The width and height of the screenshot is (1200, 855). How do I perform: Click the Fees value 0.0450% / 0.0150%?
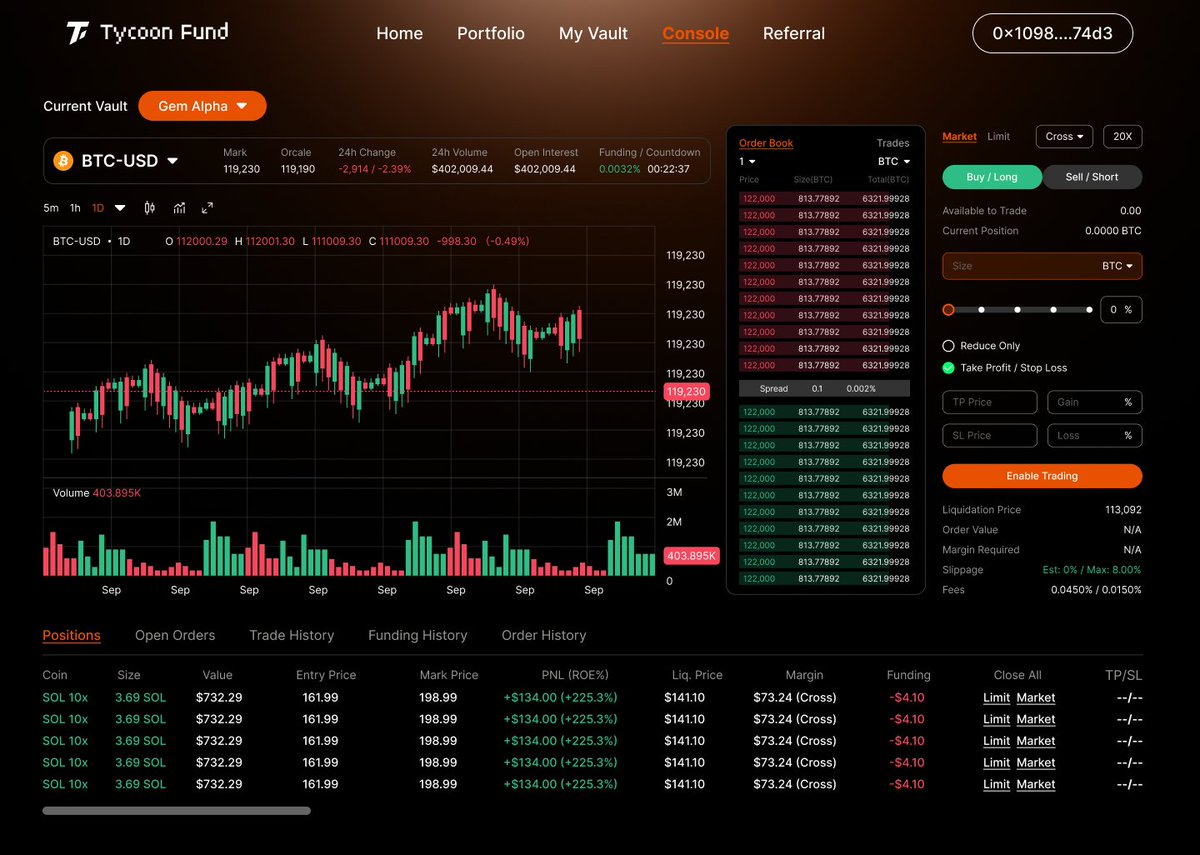pyautogui.click(x=1096, y=590)
